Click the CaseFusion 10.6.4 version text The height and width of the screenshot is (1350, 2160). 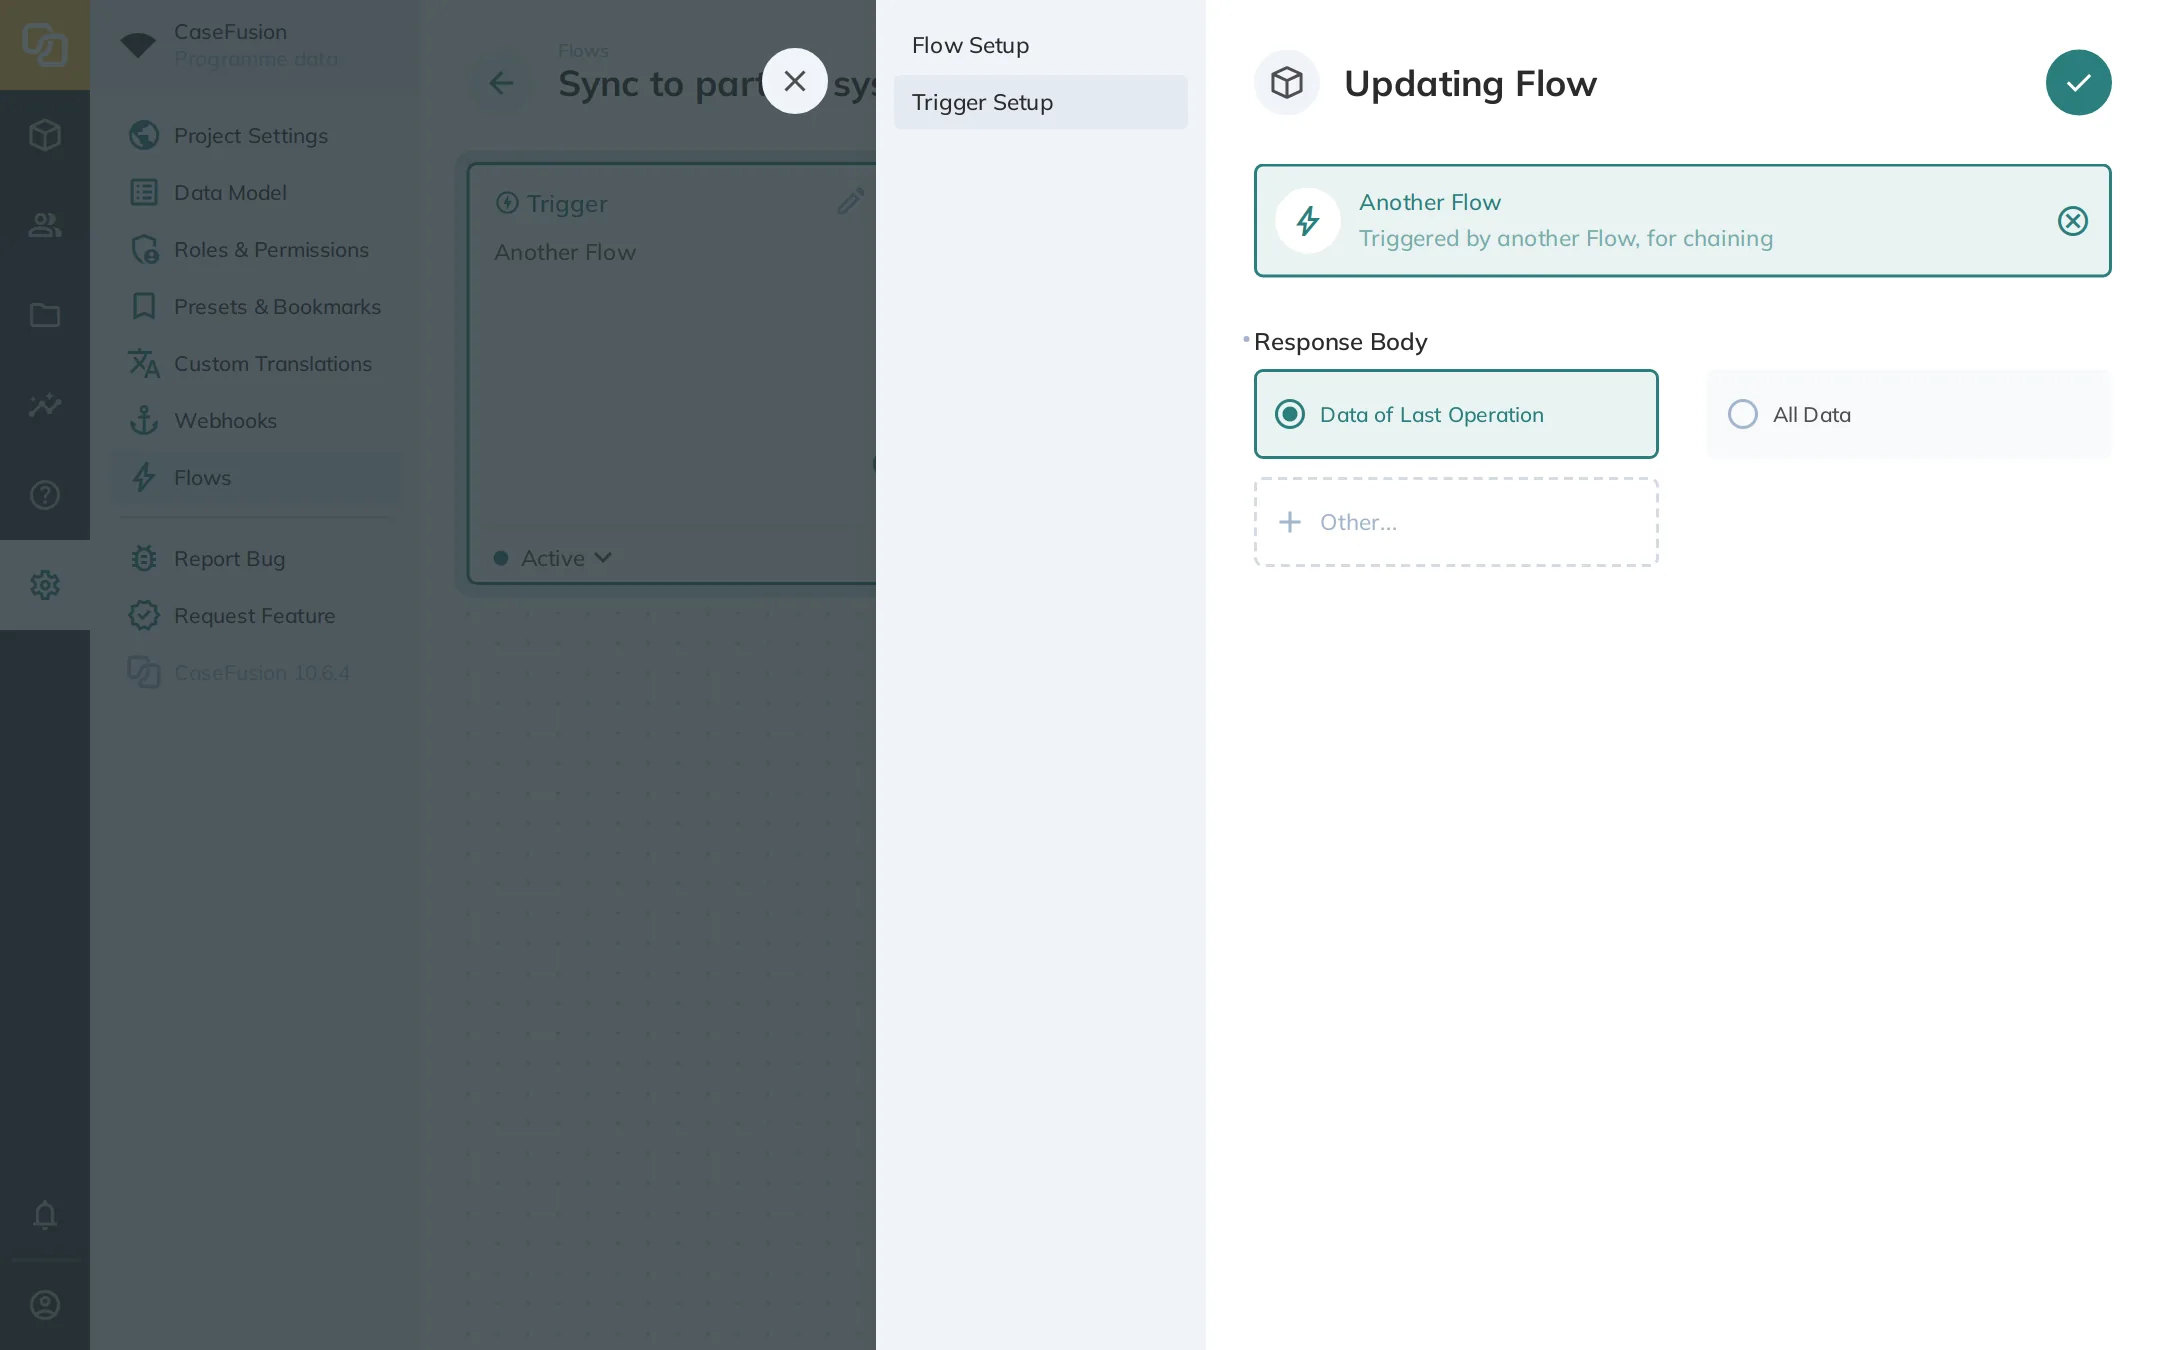(262, 672)
